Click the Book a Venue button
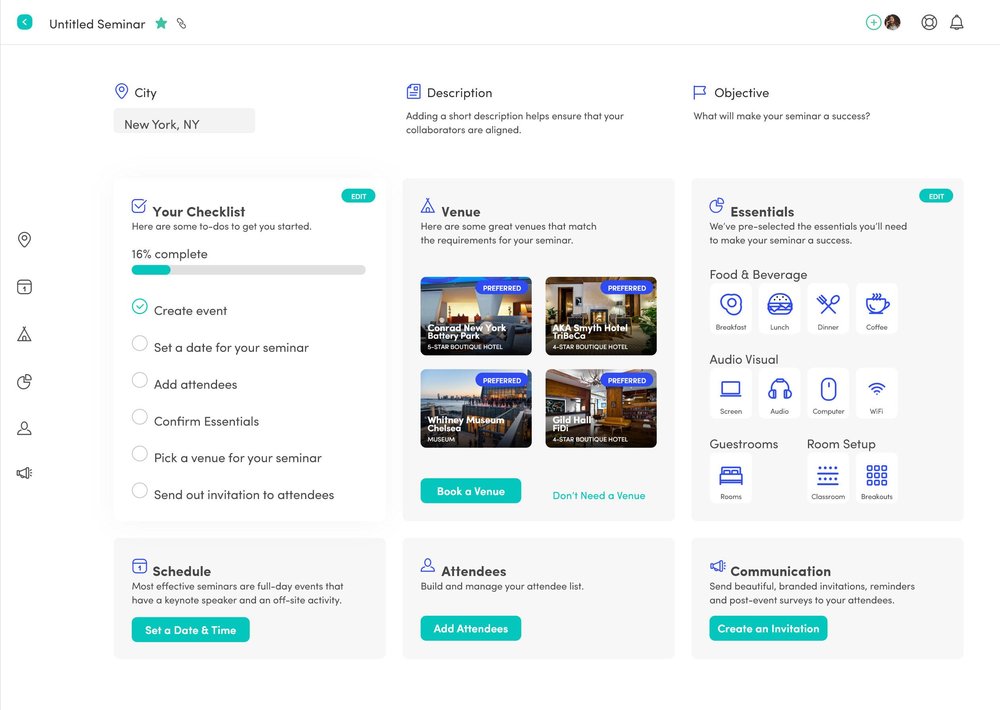This screenshot has height=710, width=1000. click(x=471, y=491)
